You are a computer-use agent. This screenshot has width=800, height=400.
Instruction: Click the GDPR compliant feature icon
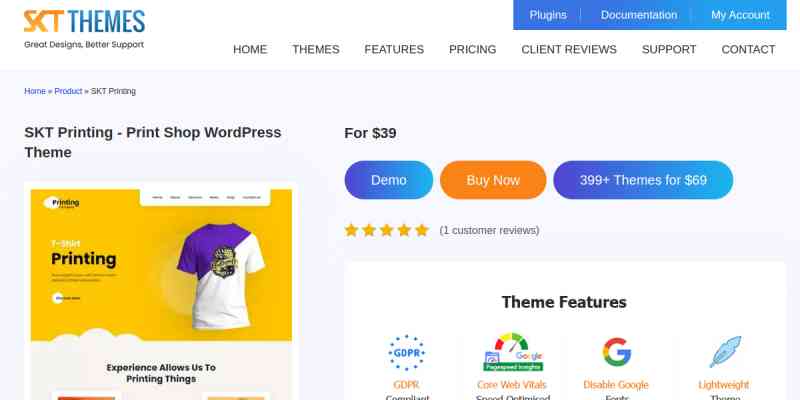406,353
